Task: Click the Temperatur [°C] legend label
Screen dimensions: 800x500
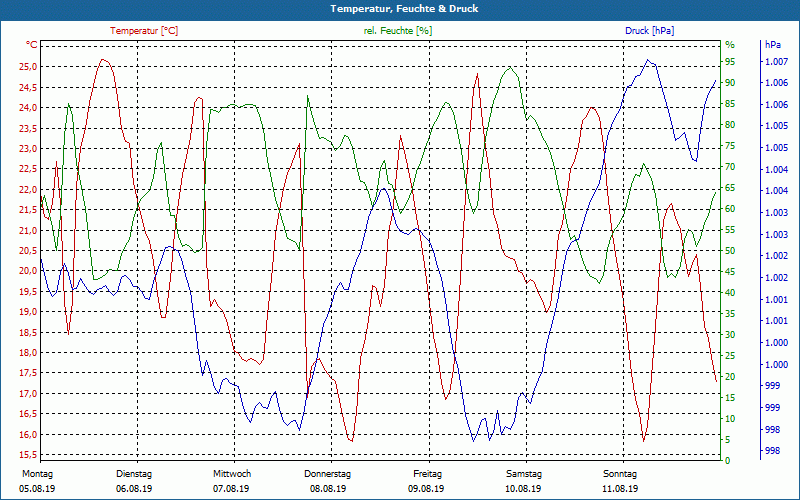Action: click(x=144, y=31)
